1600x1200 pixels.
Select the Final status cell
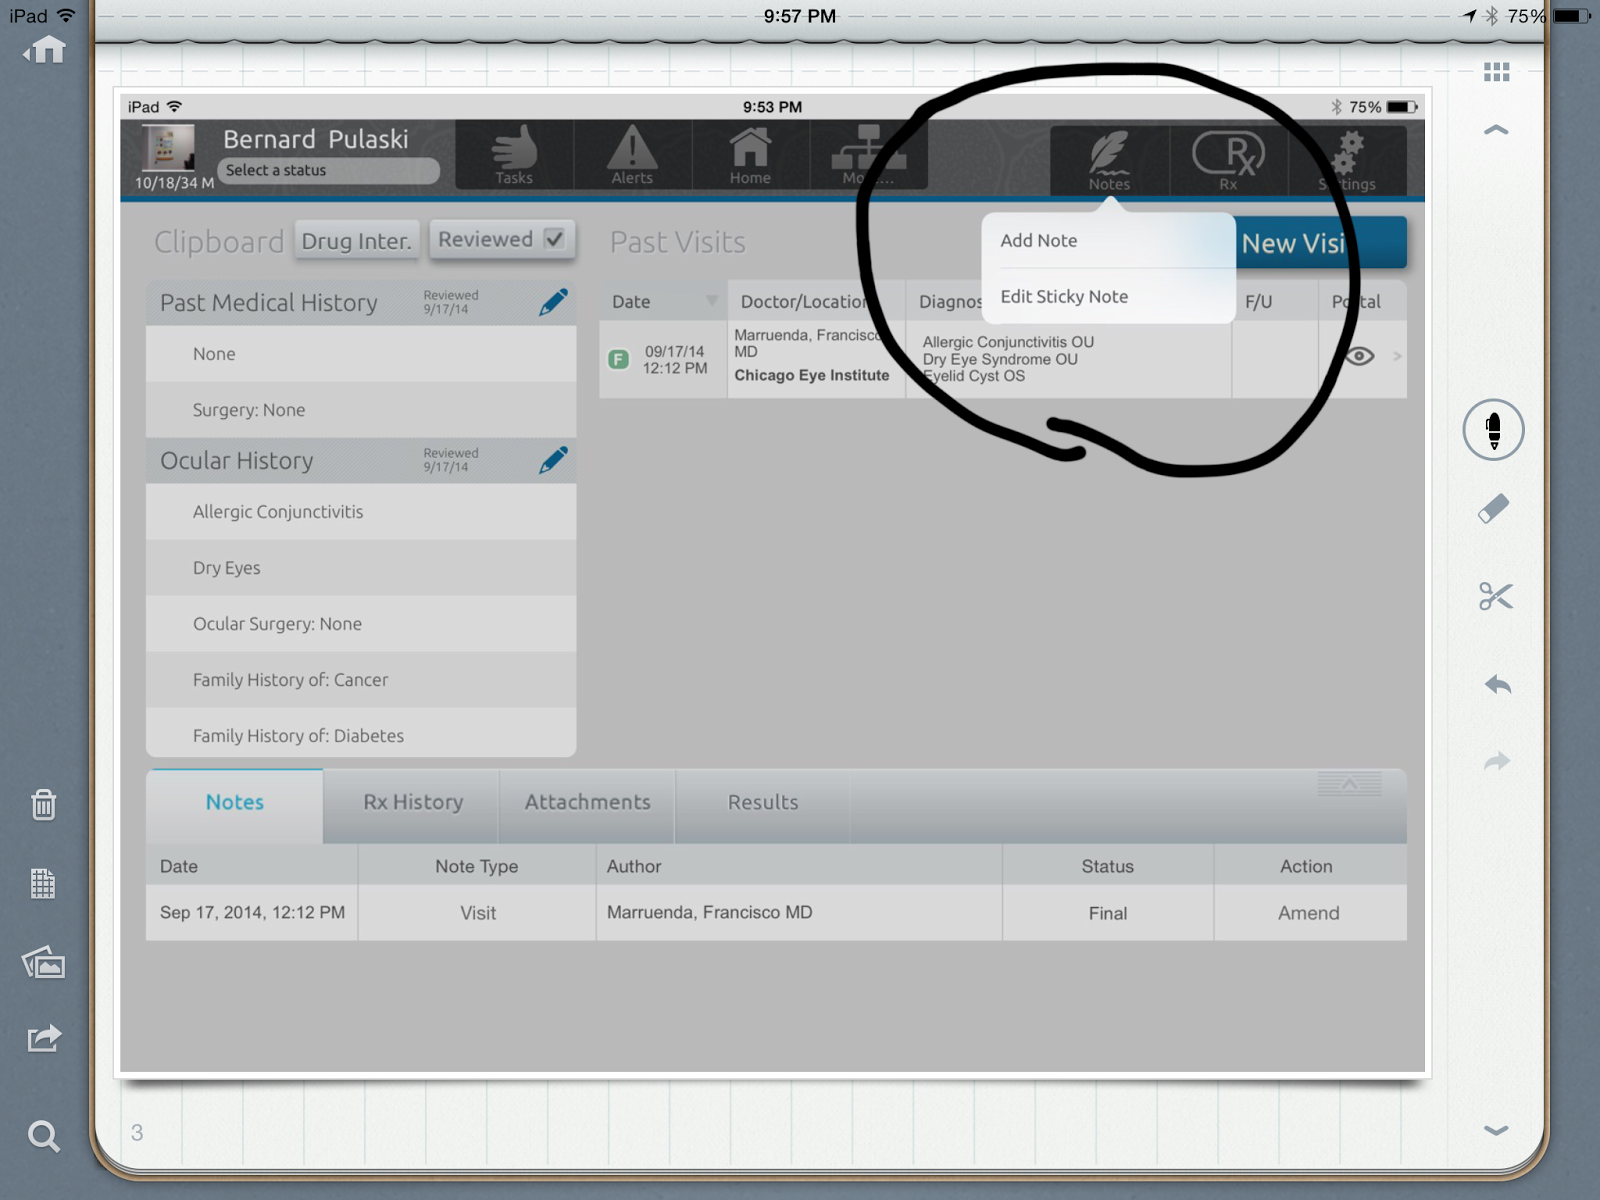coord(1108,913)
